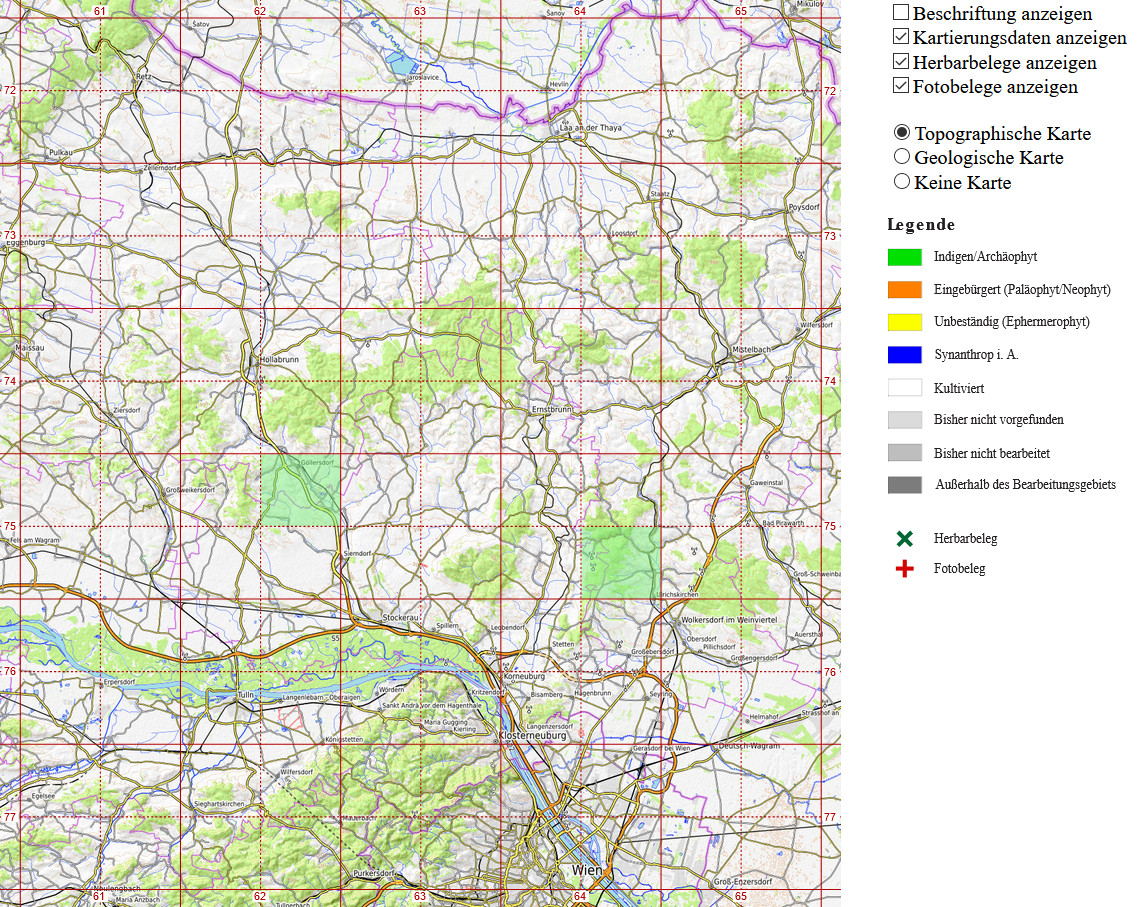Click green highlighted quadrant at Göllersdorf
1140x907 pixels.
tap(300, 490)
